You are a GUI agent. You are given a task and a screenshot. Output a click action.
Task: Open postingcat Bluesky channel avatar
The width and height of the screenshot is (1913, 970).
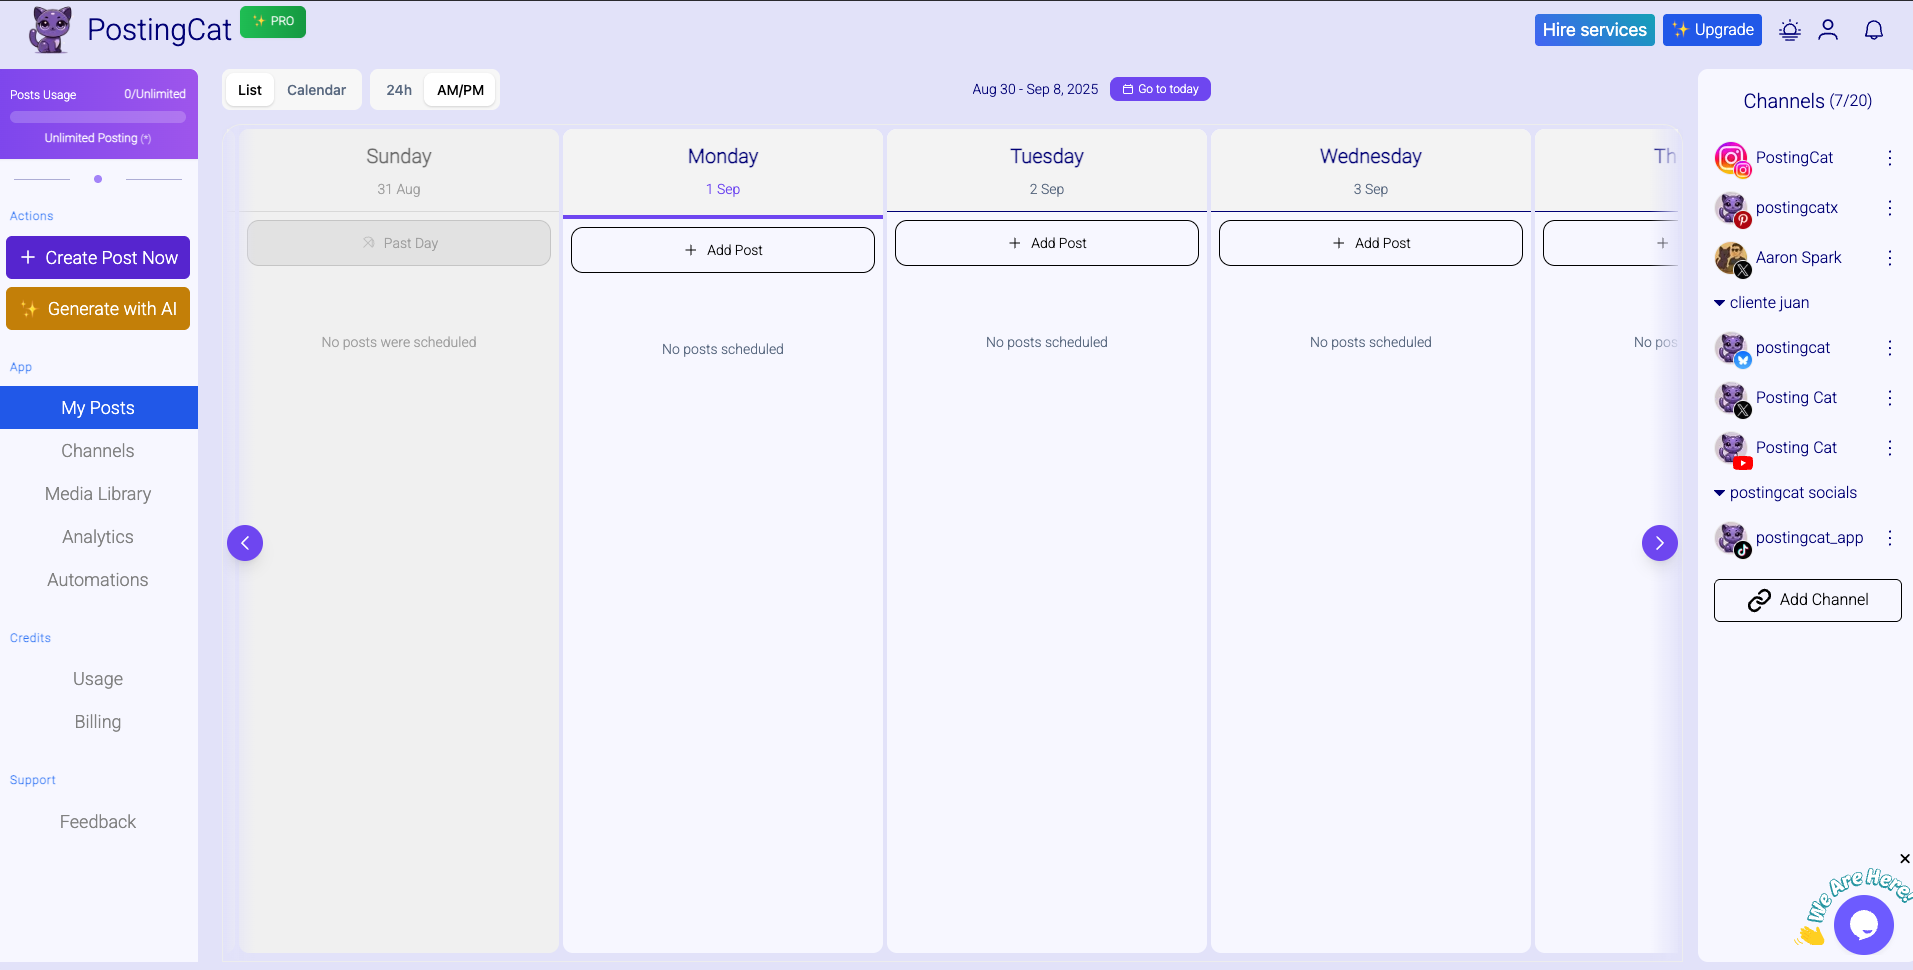coord(1732,348)
